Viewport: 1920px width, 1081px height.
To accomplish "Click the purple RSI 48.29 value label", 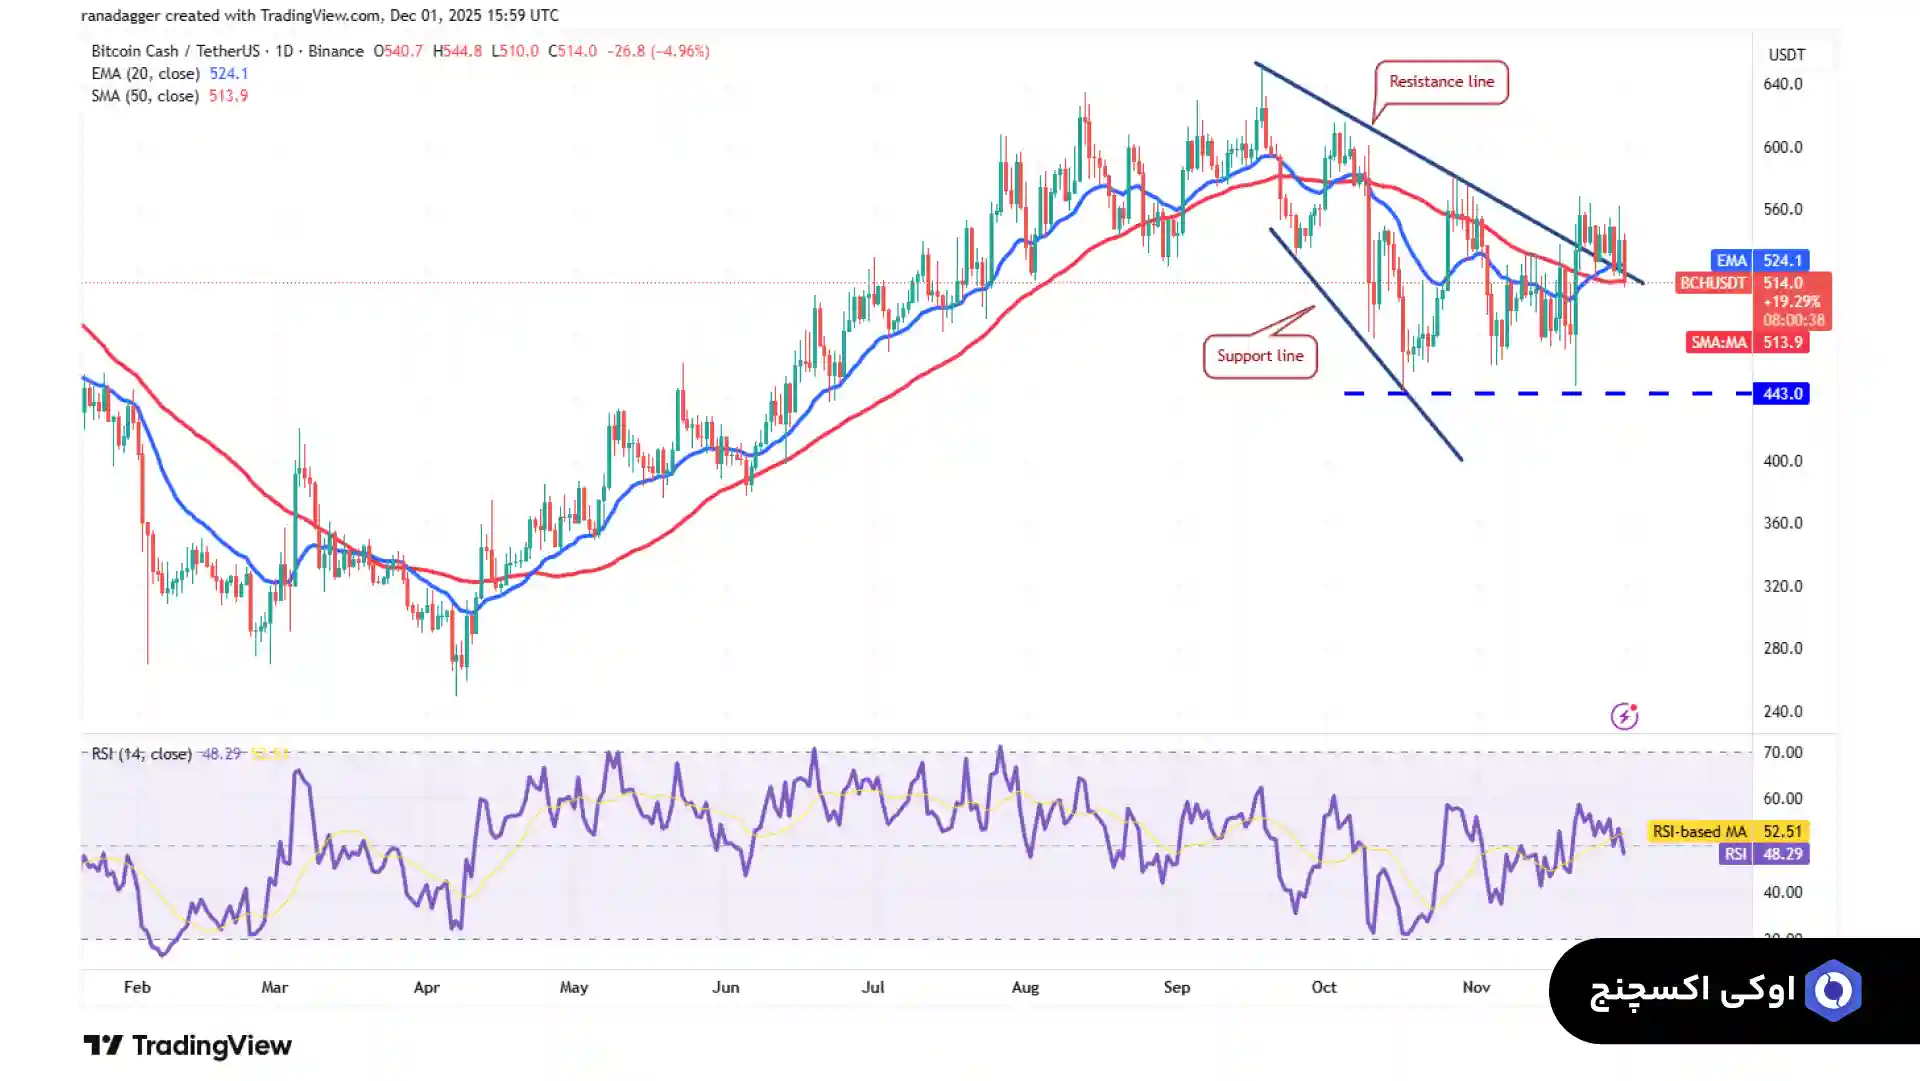I will 1765,854.
